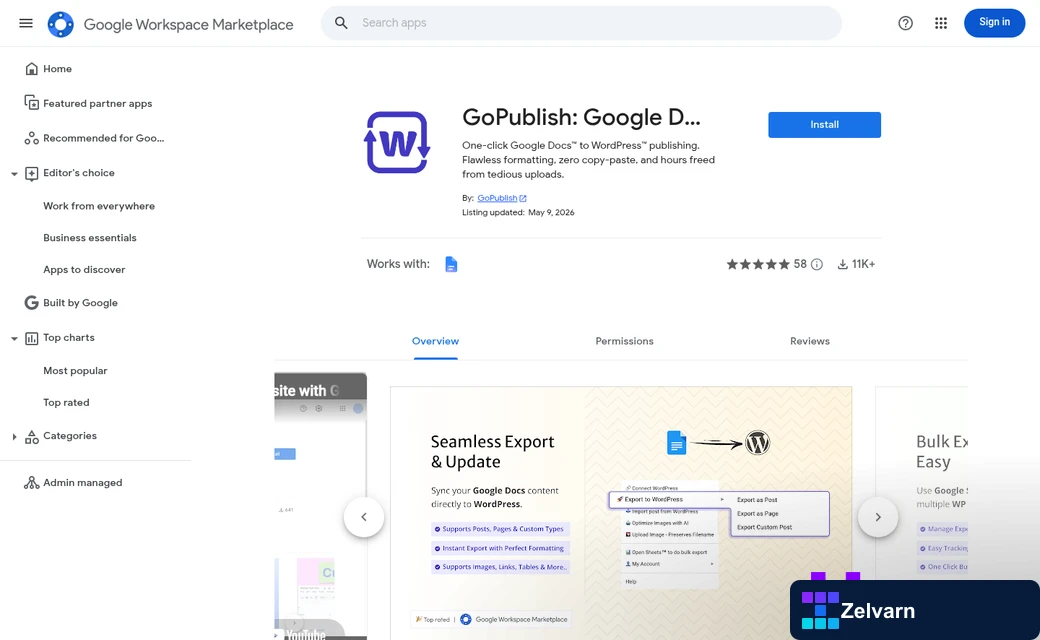Image resolution: width=1040 pixels, height=640 pixels.
Task: Click the downloads count icon
Action: [842, 265]
